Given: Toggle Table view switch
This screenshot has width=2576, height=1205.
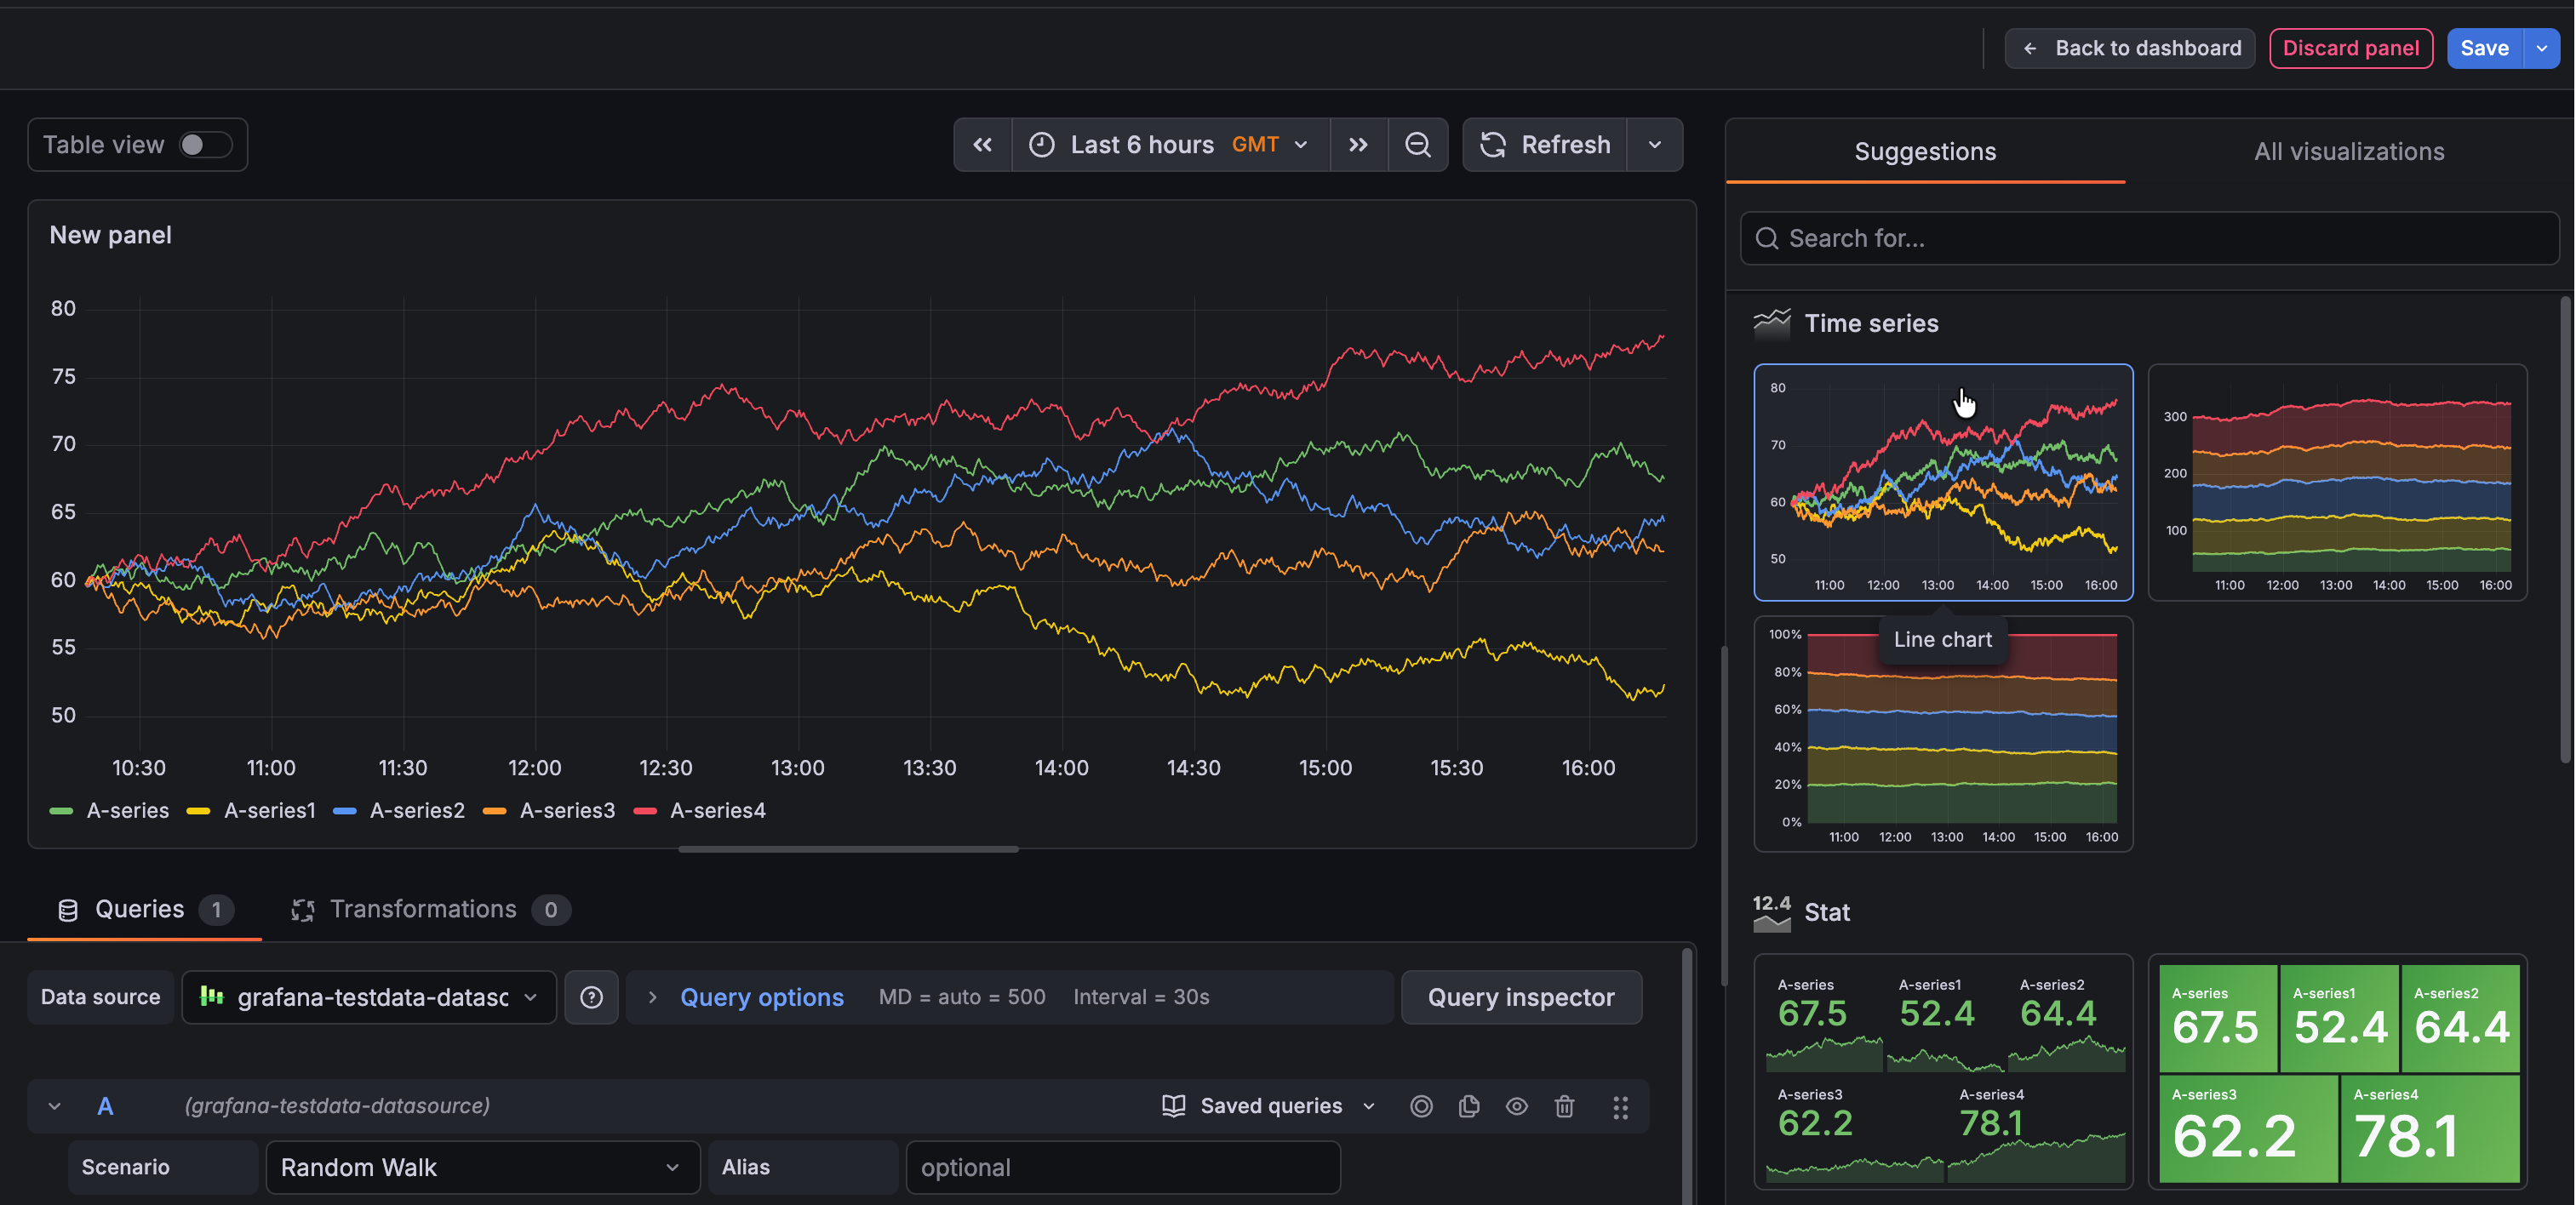Looking at the screenshot, I should (x=204, y=144).
